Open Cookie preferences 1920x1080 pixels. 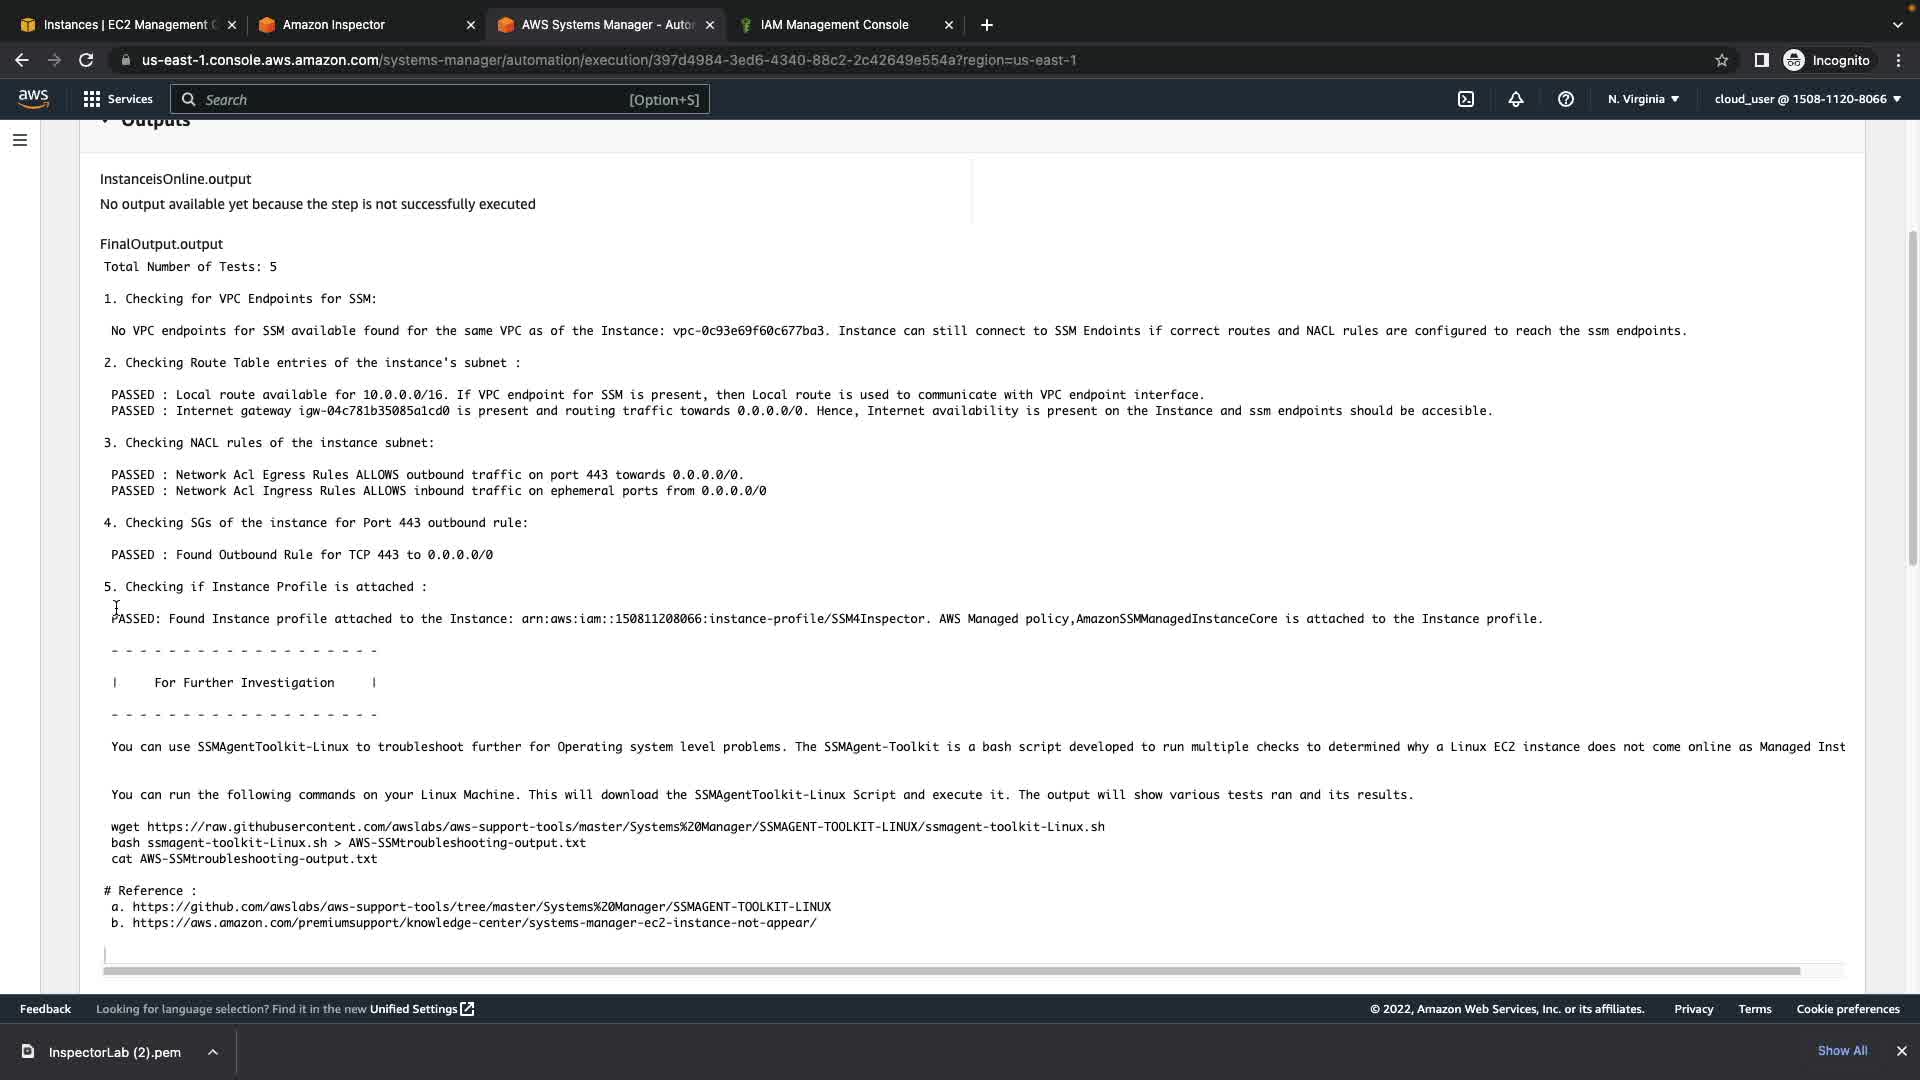[x=1847, y=1009]
